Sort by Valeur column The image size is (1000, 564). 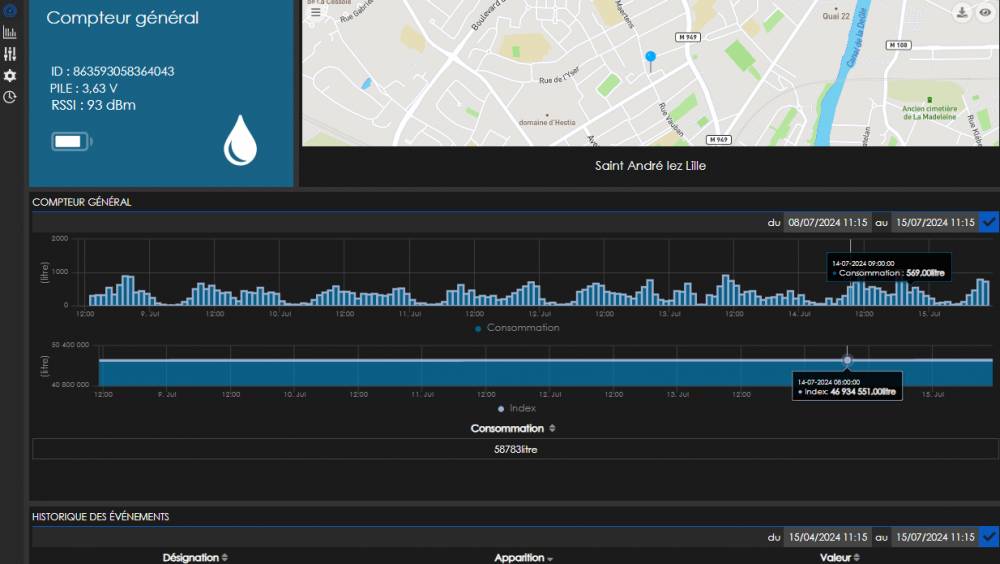tap(839, 558)
